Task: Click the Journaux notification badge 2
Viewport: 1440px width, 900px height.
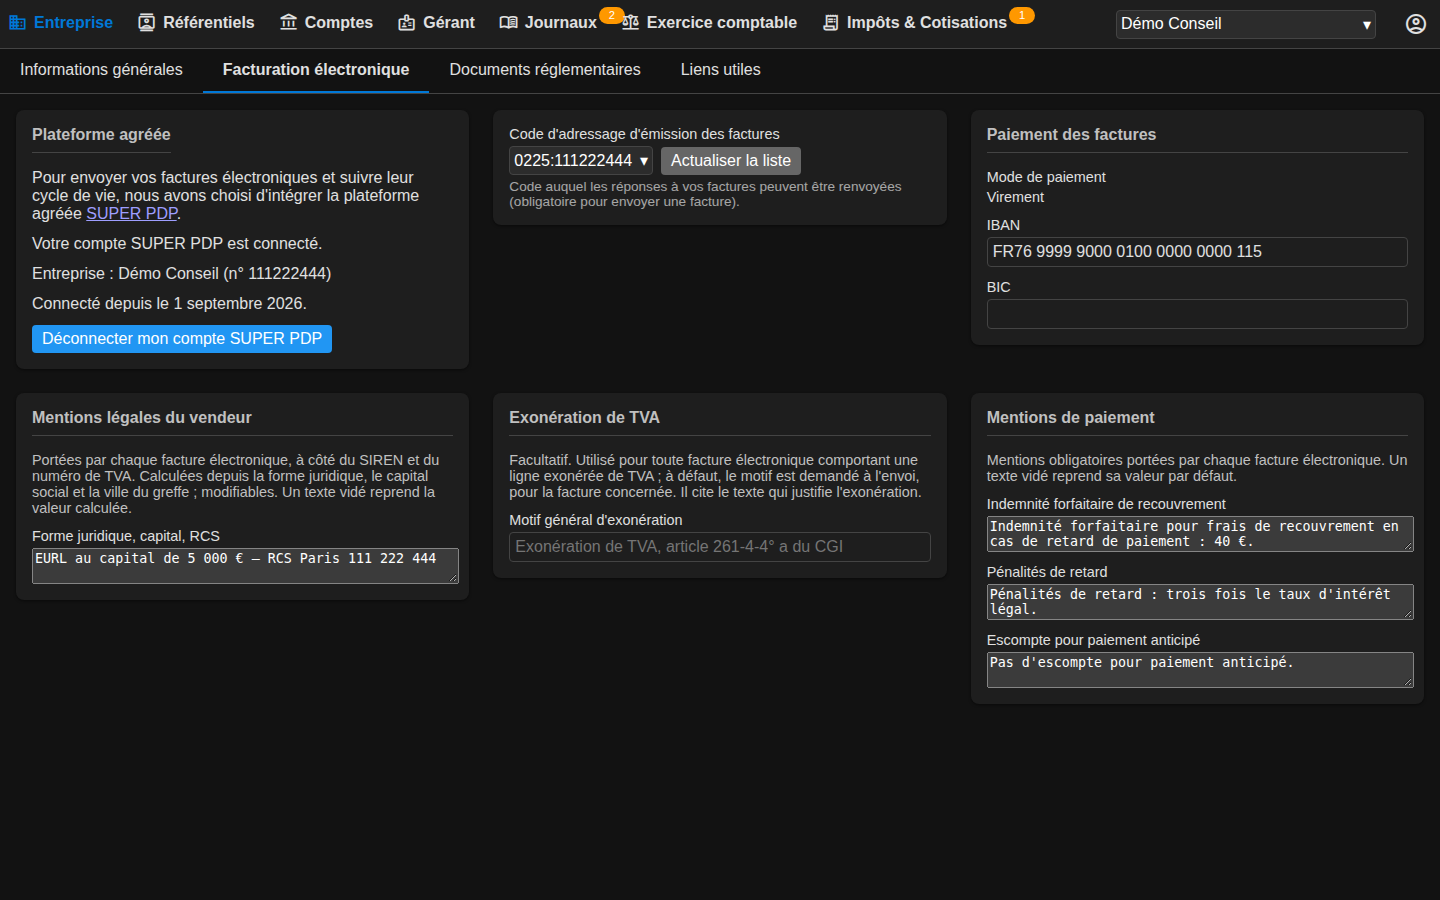Action: point(611,15)
